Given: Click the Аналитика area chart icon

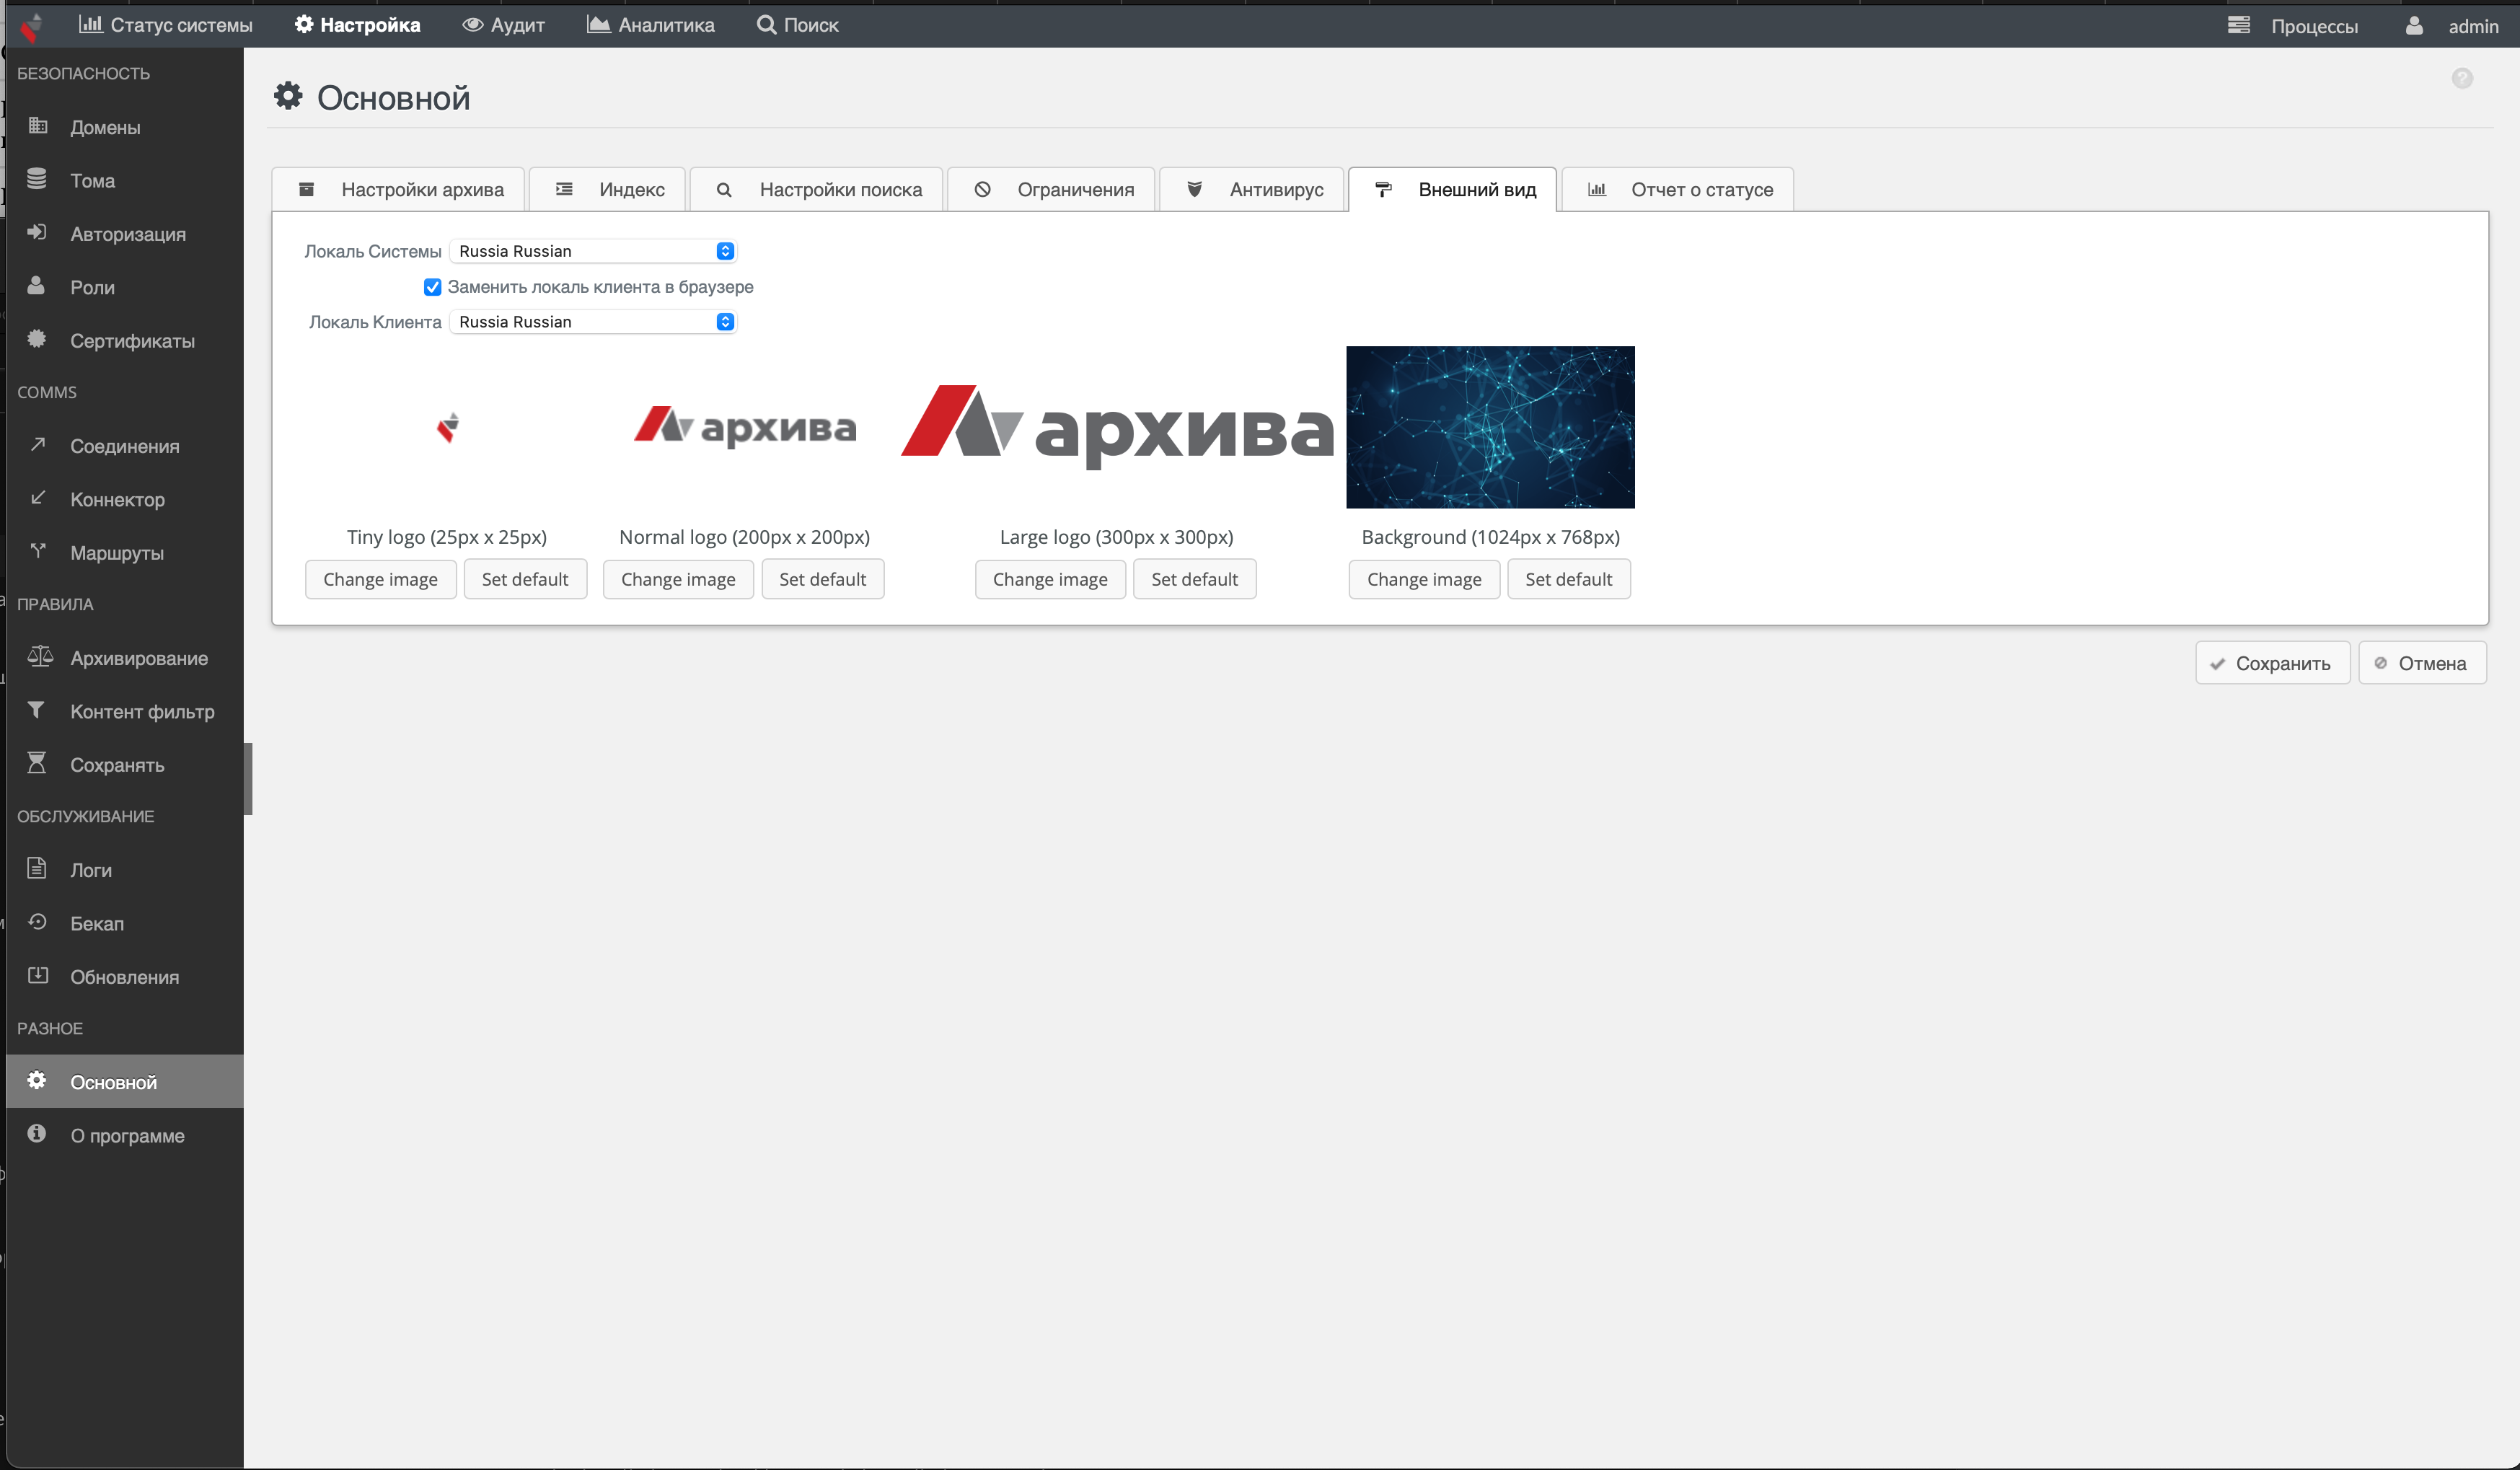Looking at the screenshot, I should click(x=598, y=24).
